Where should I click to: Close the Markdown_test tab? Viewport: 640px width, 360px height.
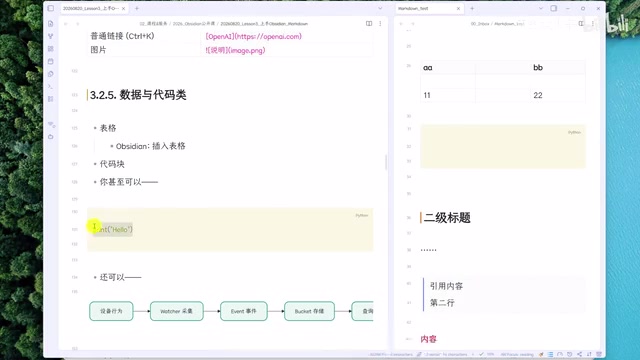458,8
